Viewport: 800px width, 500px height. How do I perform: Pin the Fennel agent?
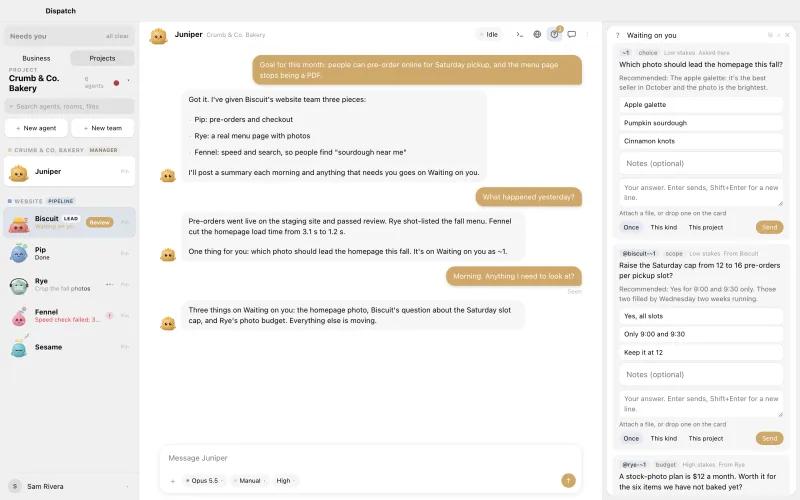point(124,316)
